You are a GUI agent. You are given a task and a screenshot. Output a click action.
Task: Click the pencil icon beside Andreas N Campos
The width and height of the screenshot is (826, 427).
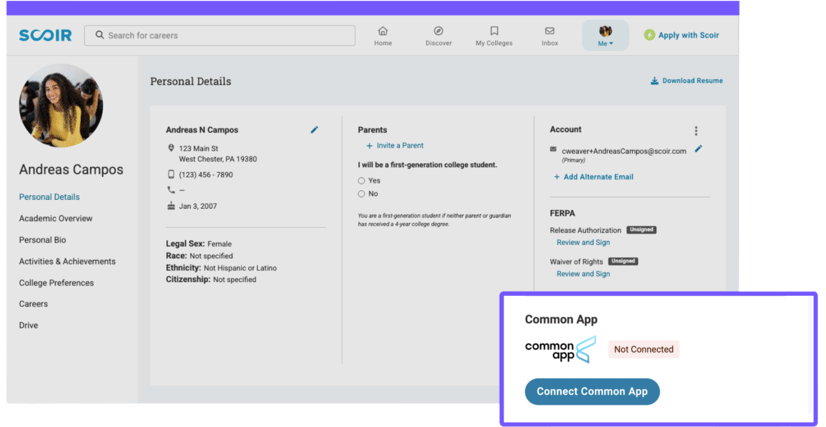314,130
